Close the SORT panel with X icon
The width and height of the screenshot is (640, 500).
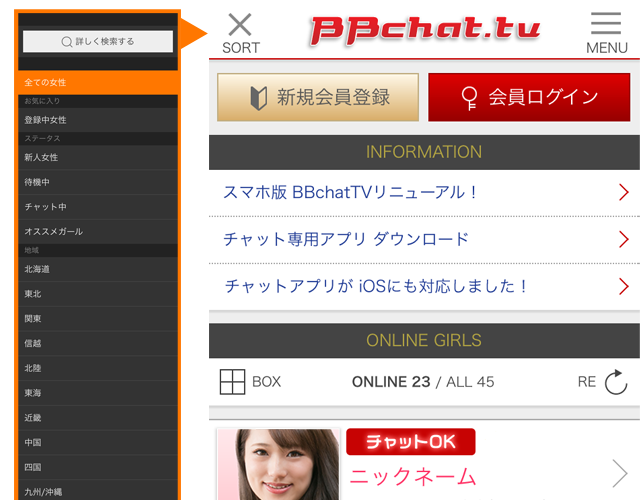(240, 25)
